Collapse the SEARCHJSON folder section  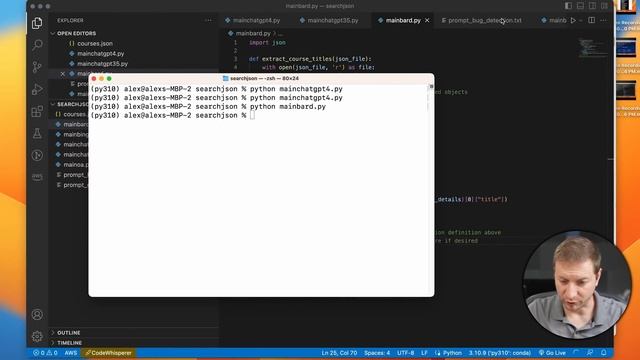(x=69, y=104)
